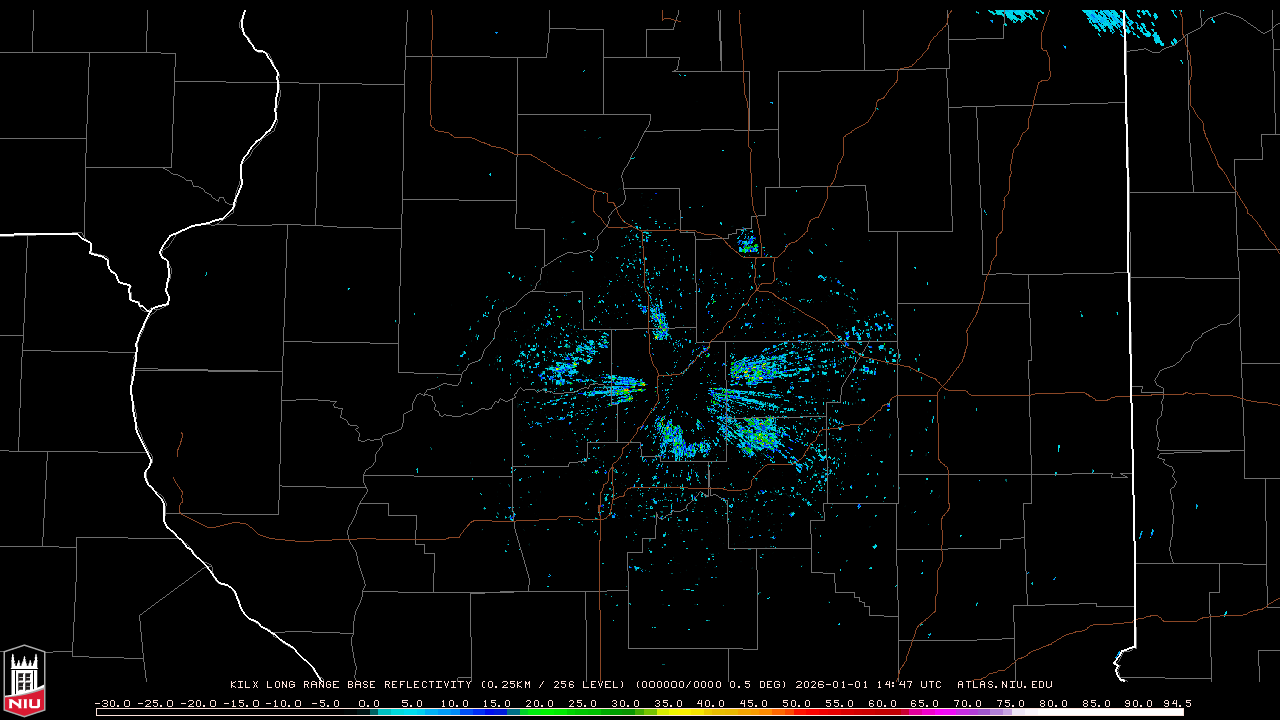Screen dimensions: 1280x720
Task: Click the 80.0 label on the reflectivity scale
Action: (1053, 703)
